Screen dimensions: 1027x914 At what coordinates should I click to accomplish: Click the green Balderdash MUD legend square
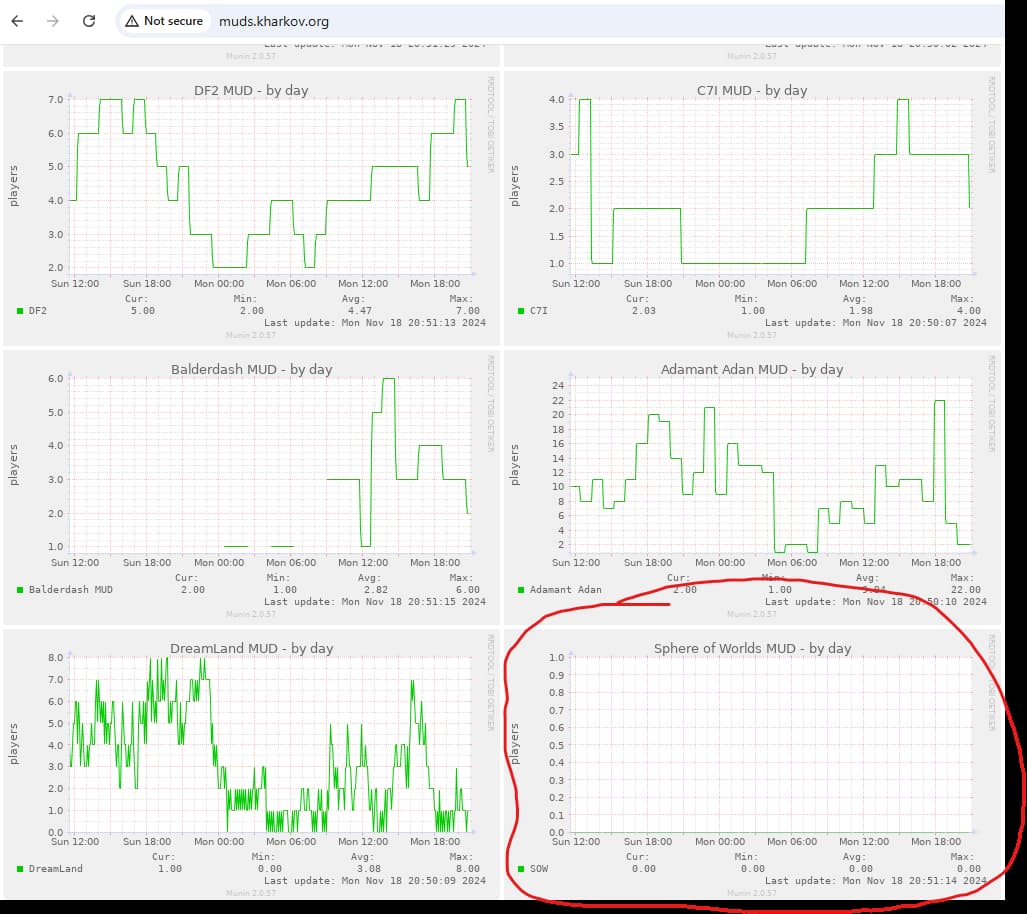[20, 590]
